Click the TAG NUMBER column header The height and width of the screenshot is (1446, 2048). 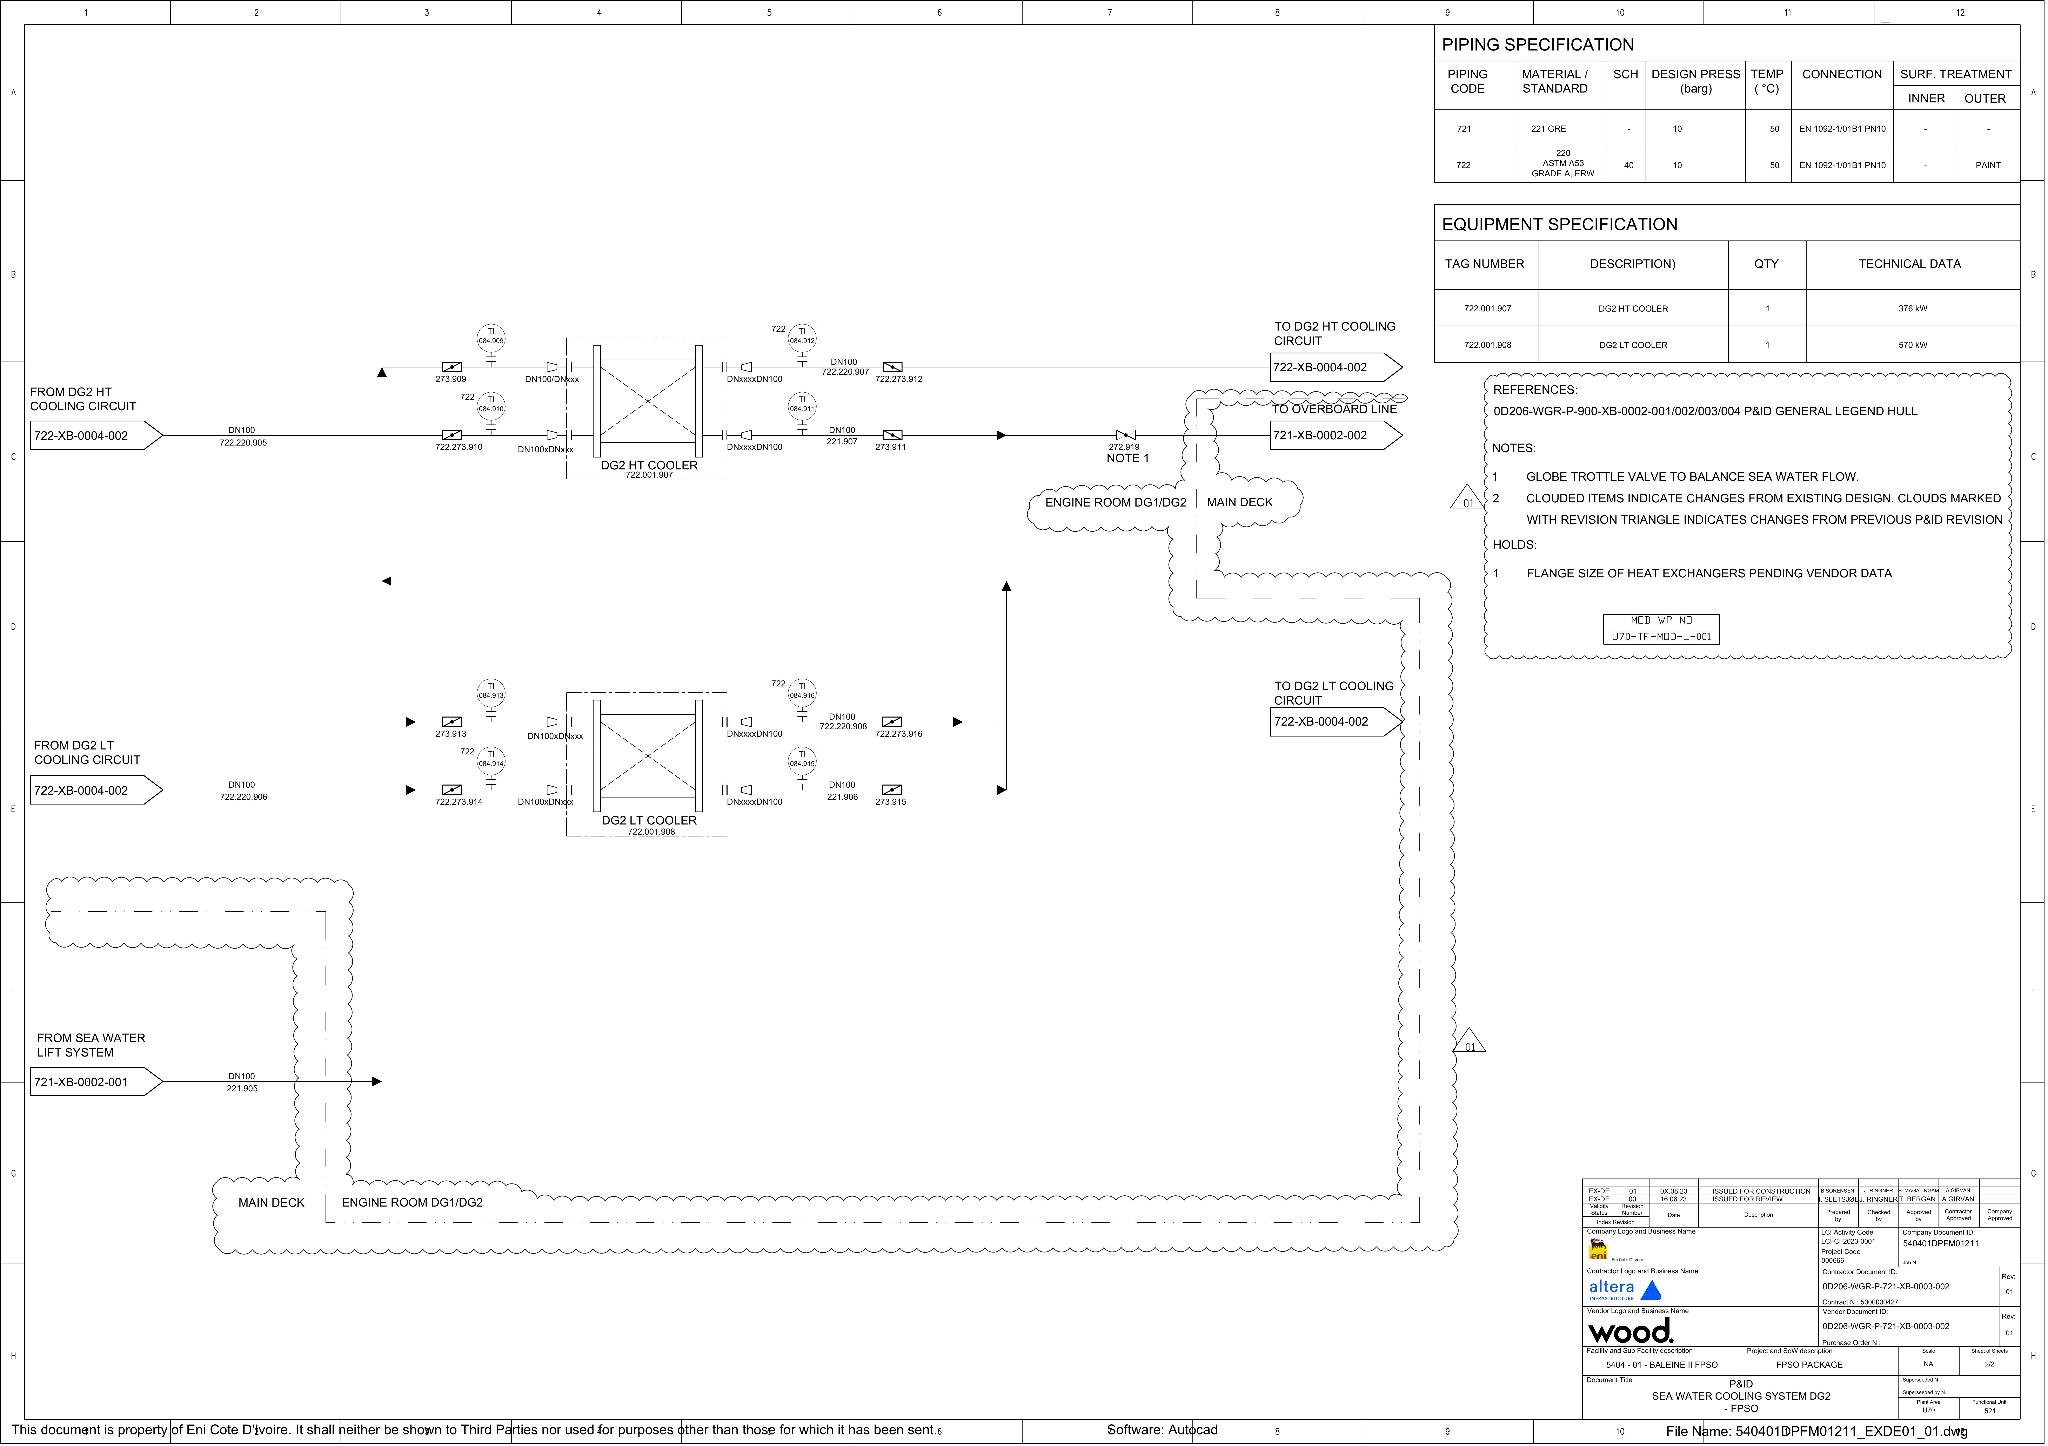pos(1484,264)
